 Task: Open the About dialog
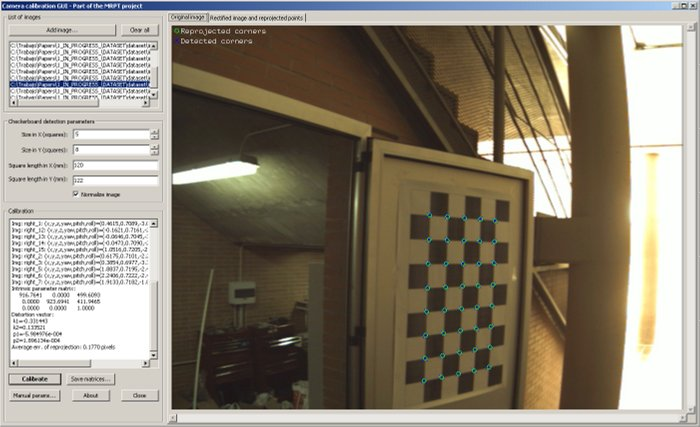point(90,395)
